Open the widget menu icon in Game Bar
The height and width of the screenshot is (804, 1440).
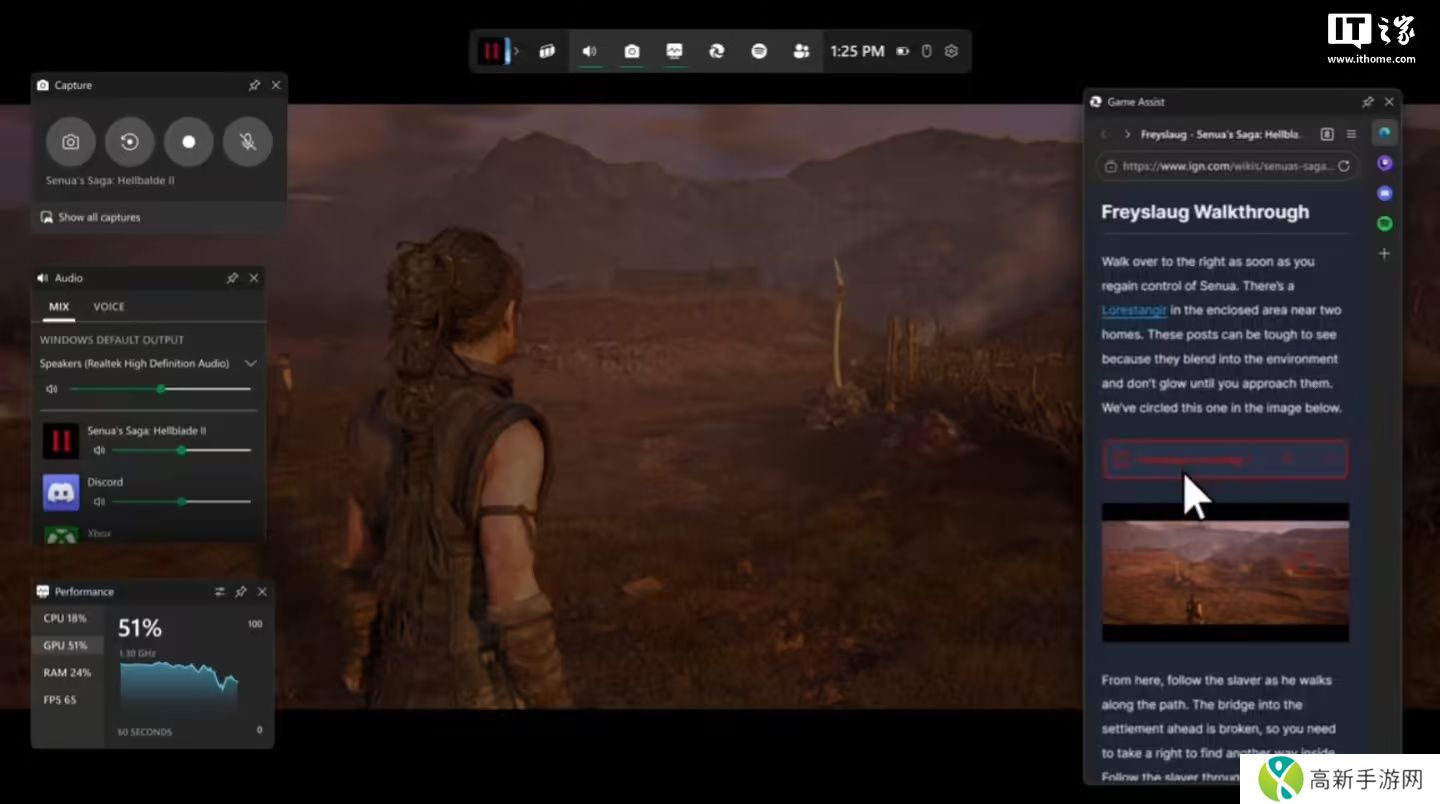tap(547, 51)
